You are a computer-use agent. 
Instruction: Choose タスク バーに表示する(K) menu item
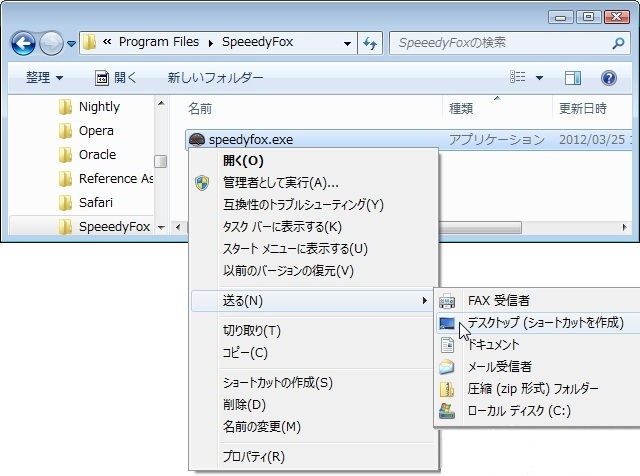point(313,227)
